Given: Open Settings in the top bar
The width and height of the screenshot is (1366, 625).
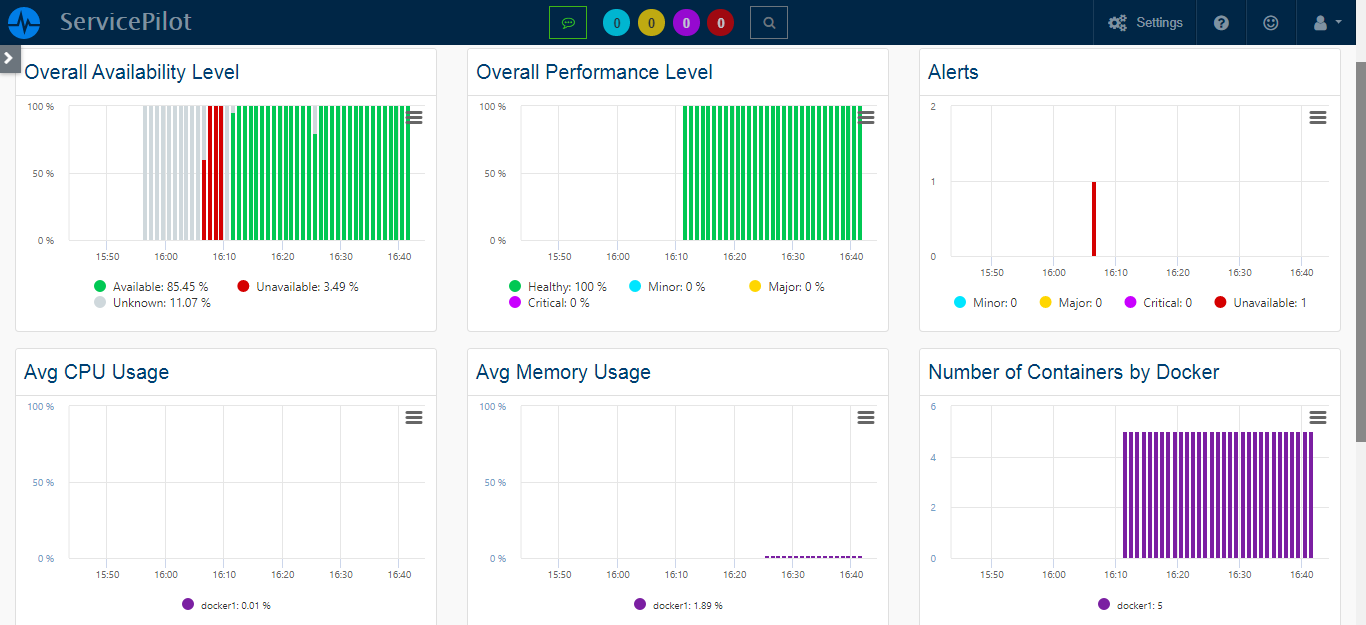Looking at the screenshot, I should click(x=1146, y=22).
